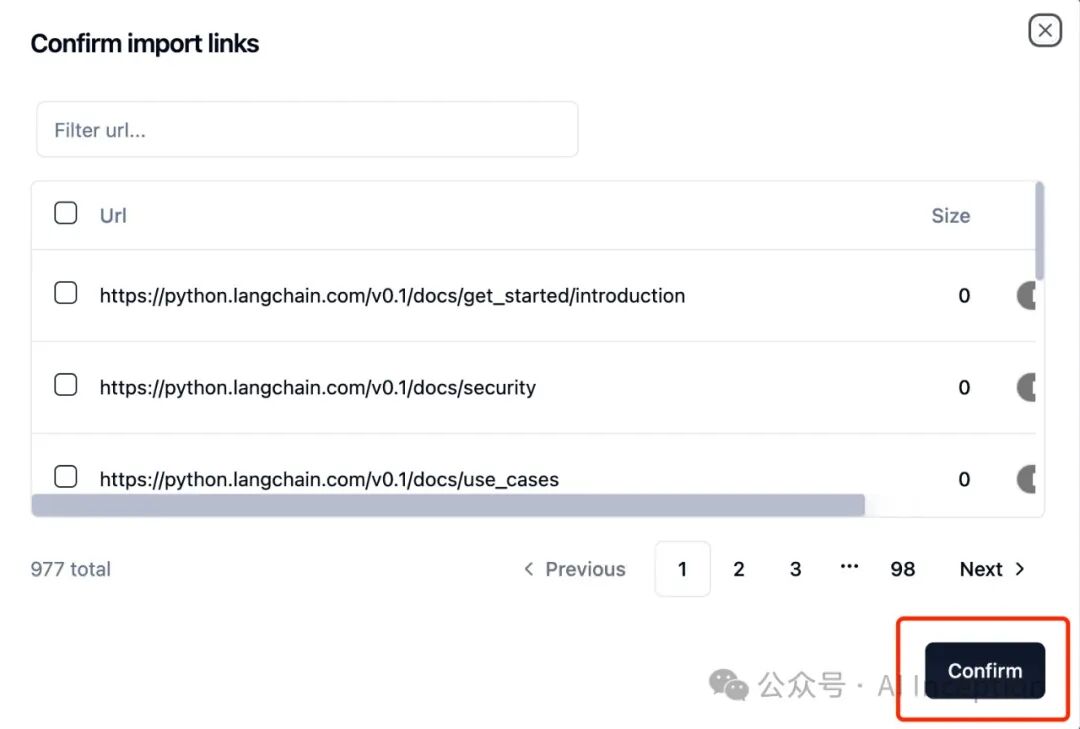
Task: Toggle the switch on the introduction row
Action: [1027, 296]
